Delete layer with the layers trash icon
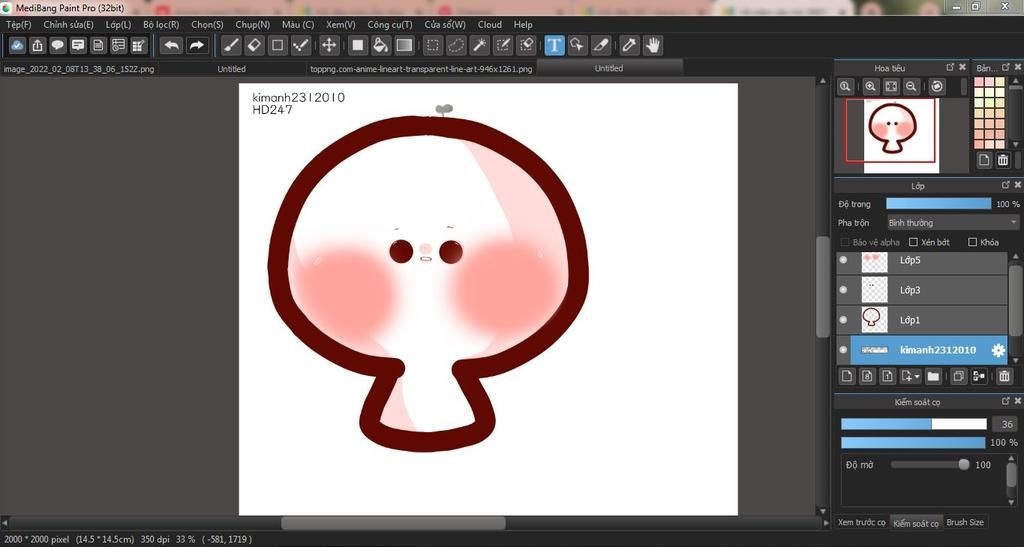 click(1004, 376)
